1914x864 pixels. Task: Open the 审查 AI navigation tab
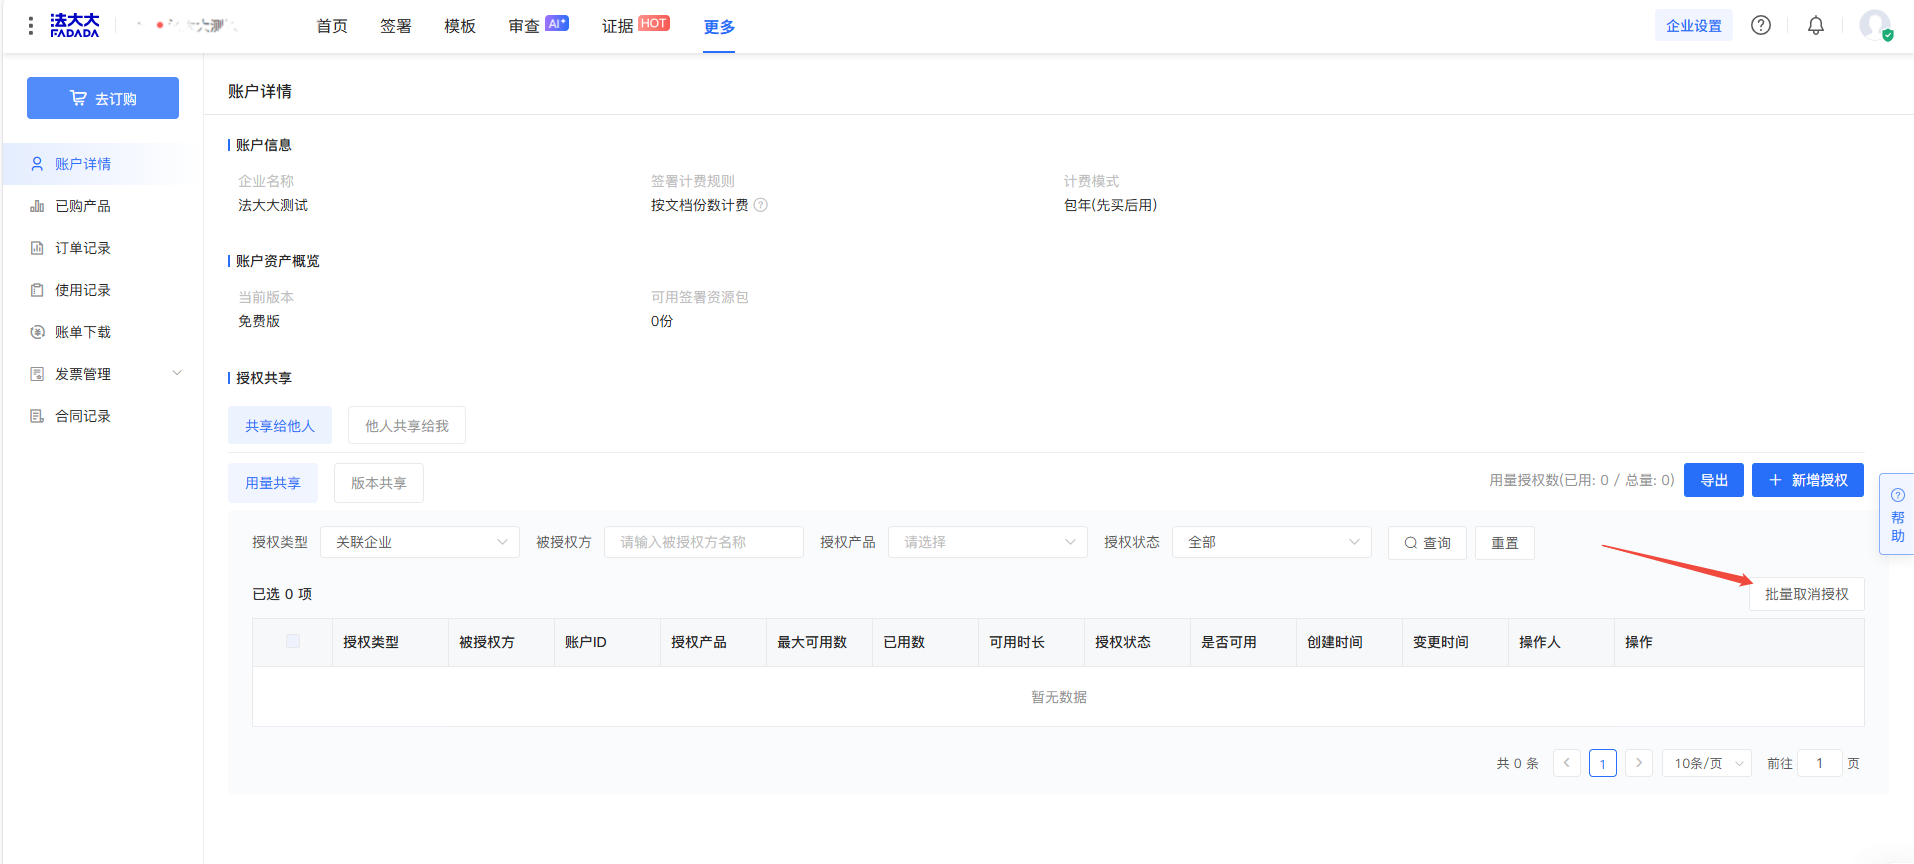coord(538,26)
